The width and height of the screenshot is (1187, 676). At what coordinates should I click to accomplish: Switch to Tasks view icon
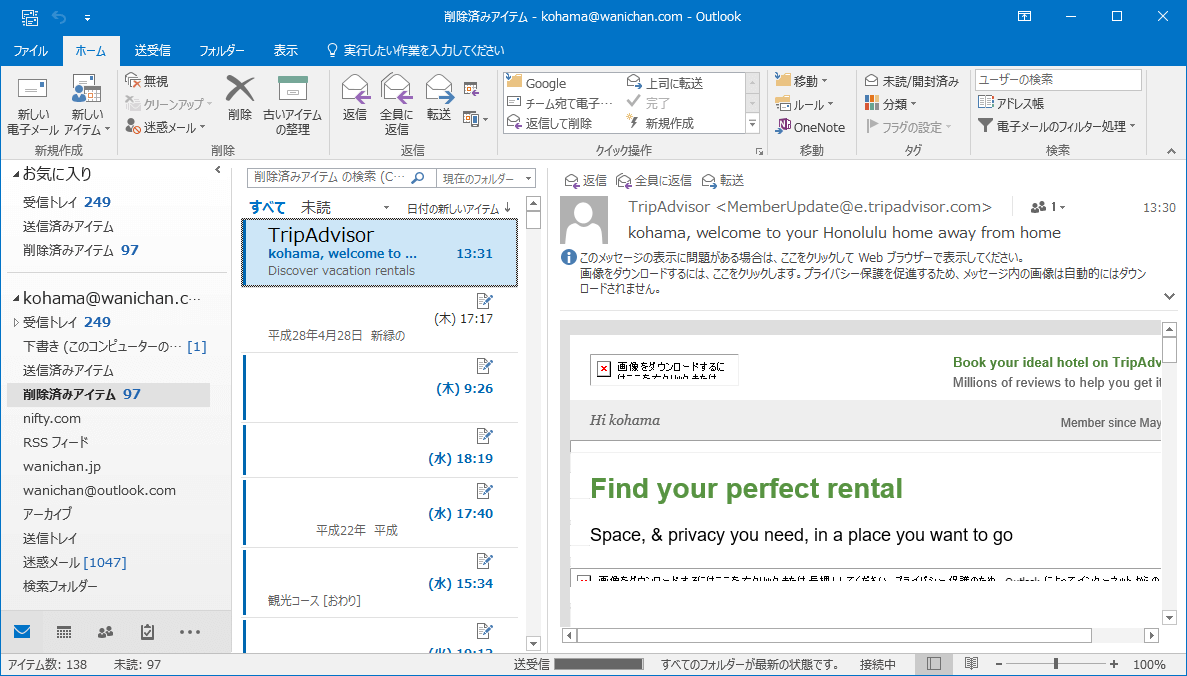148,632
